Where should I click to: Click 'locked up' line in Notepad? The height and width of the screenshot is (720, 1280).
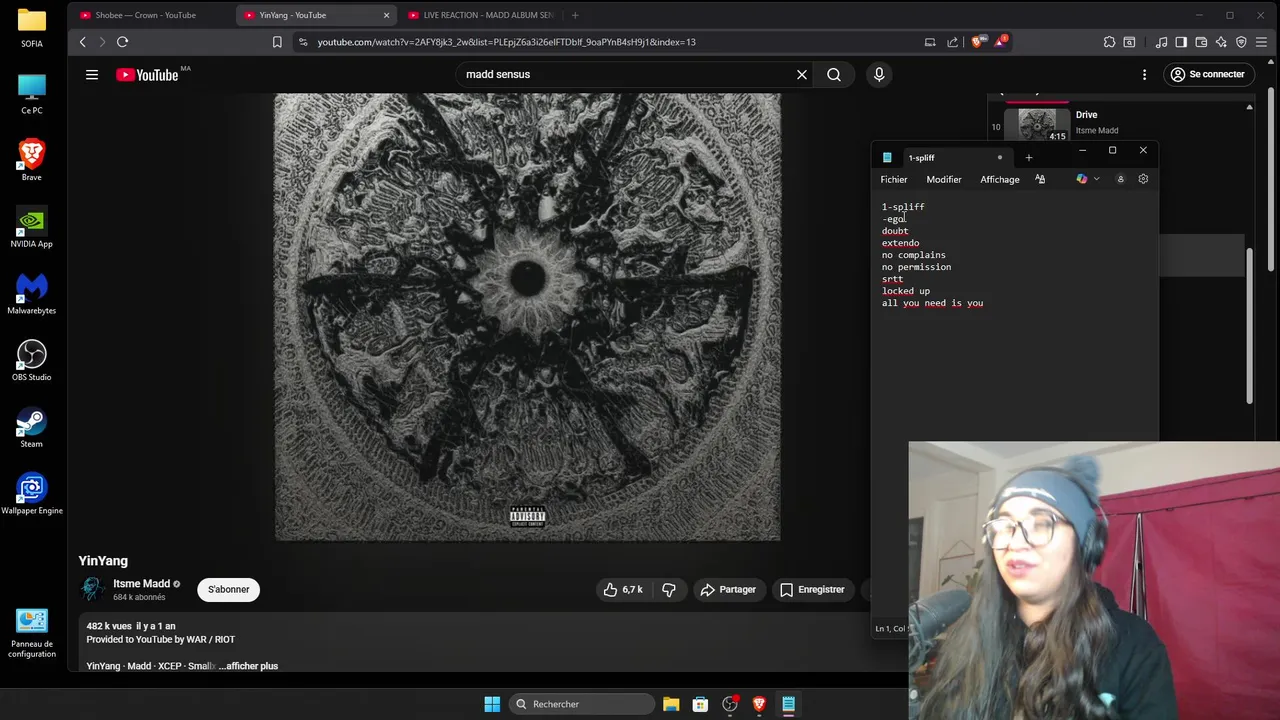point(905,291)
